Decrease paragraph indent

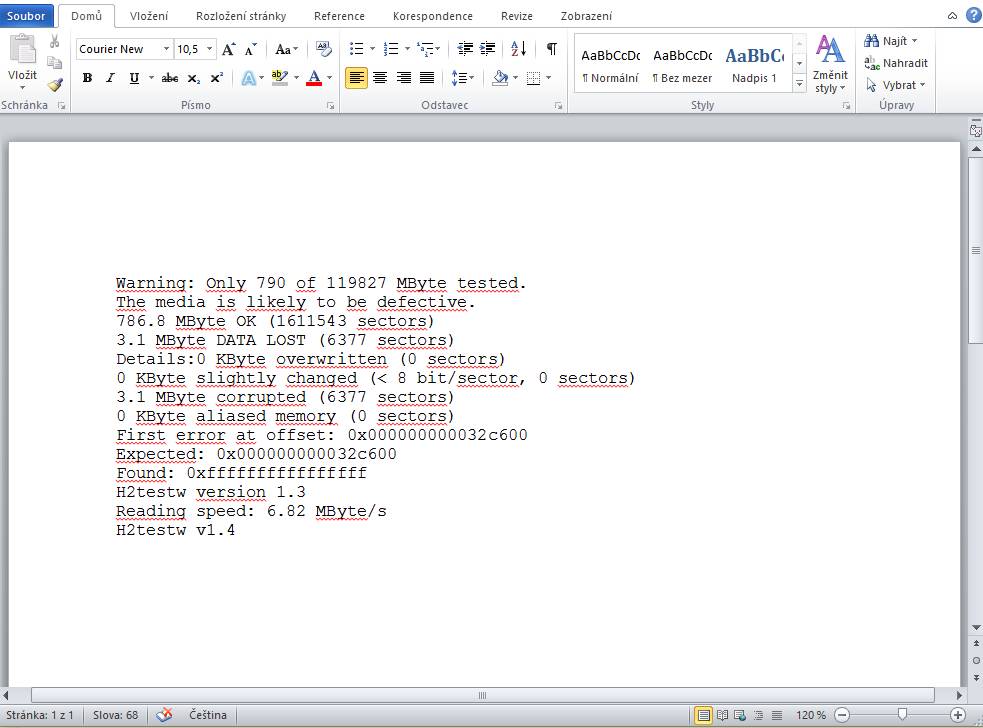click(x=465, y=49)
